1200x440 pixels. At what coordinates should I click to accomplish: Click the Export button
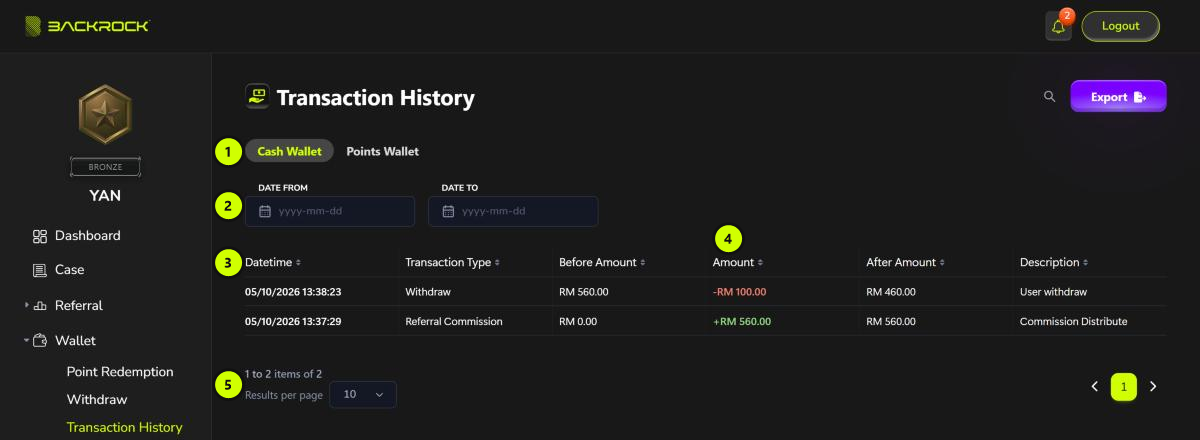point(1118,96)
